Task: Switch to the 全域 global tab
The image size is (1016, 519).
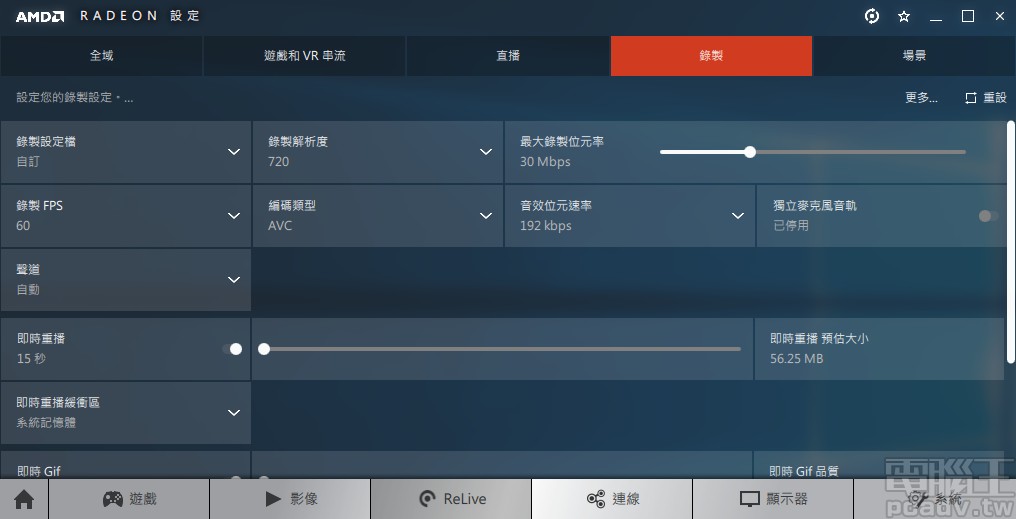Action: pyautogui.click(x=102, y=56)
